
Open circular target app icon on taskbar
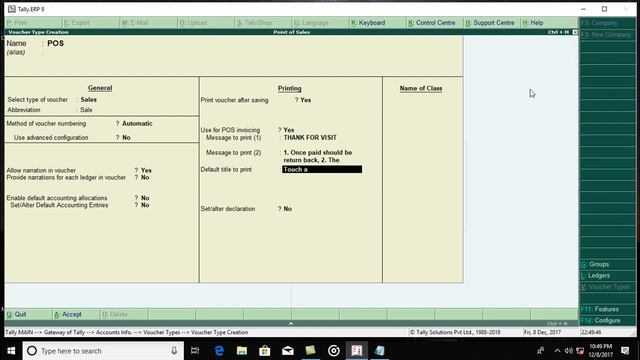coord(333,351)
